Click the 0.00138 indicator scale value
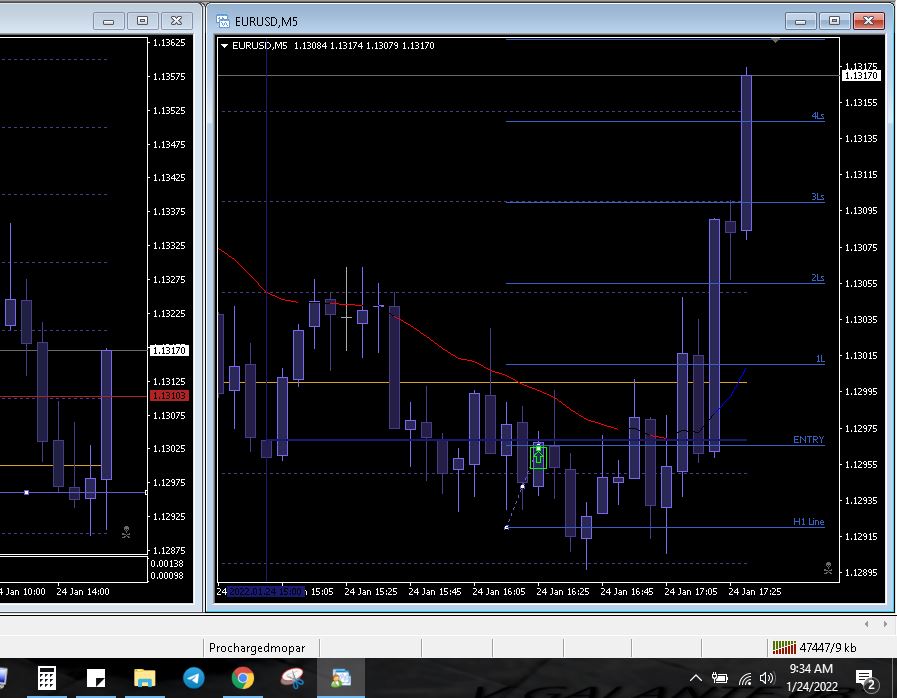The image size is (897, 698). pos(167,564)
